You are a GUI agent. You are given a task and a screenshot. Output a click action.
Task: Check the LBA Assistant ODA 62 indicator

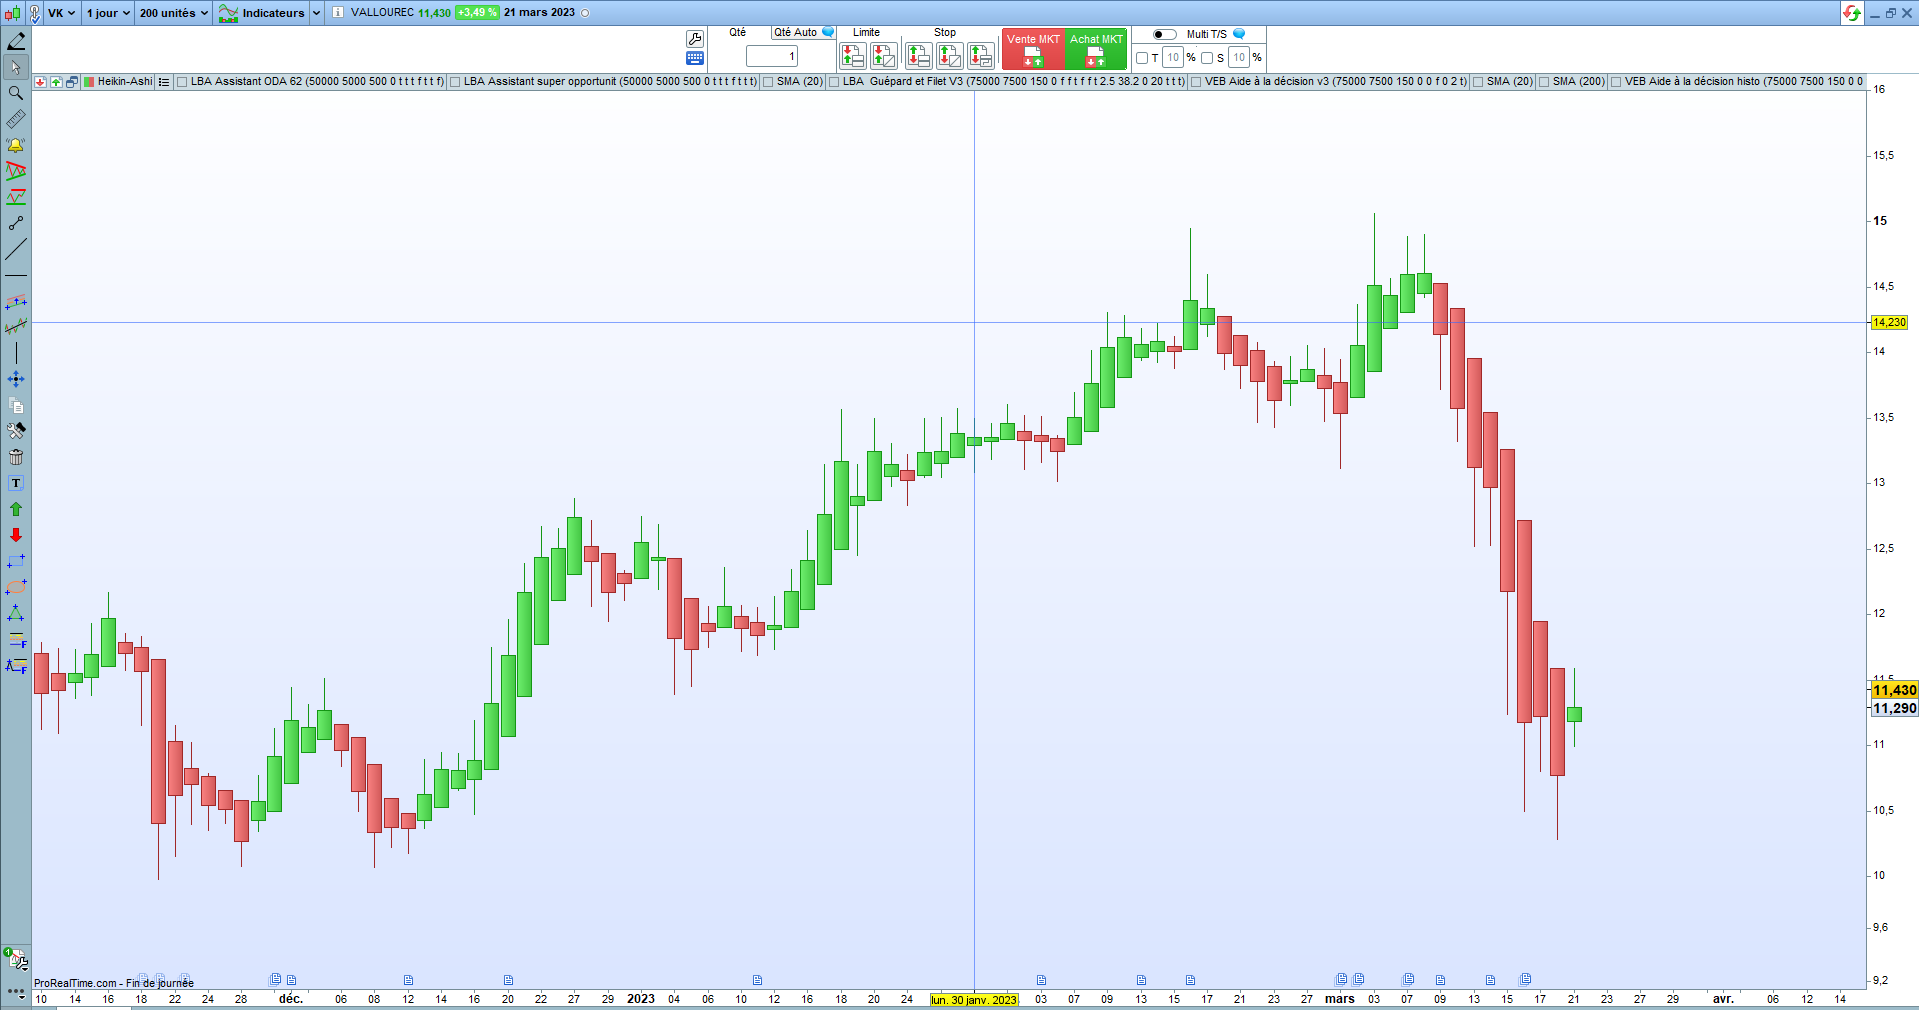(x=182, y=82)
